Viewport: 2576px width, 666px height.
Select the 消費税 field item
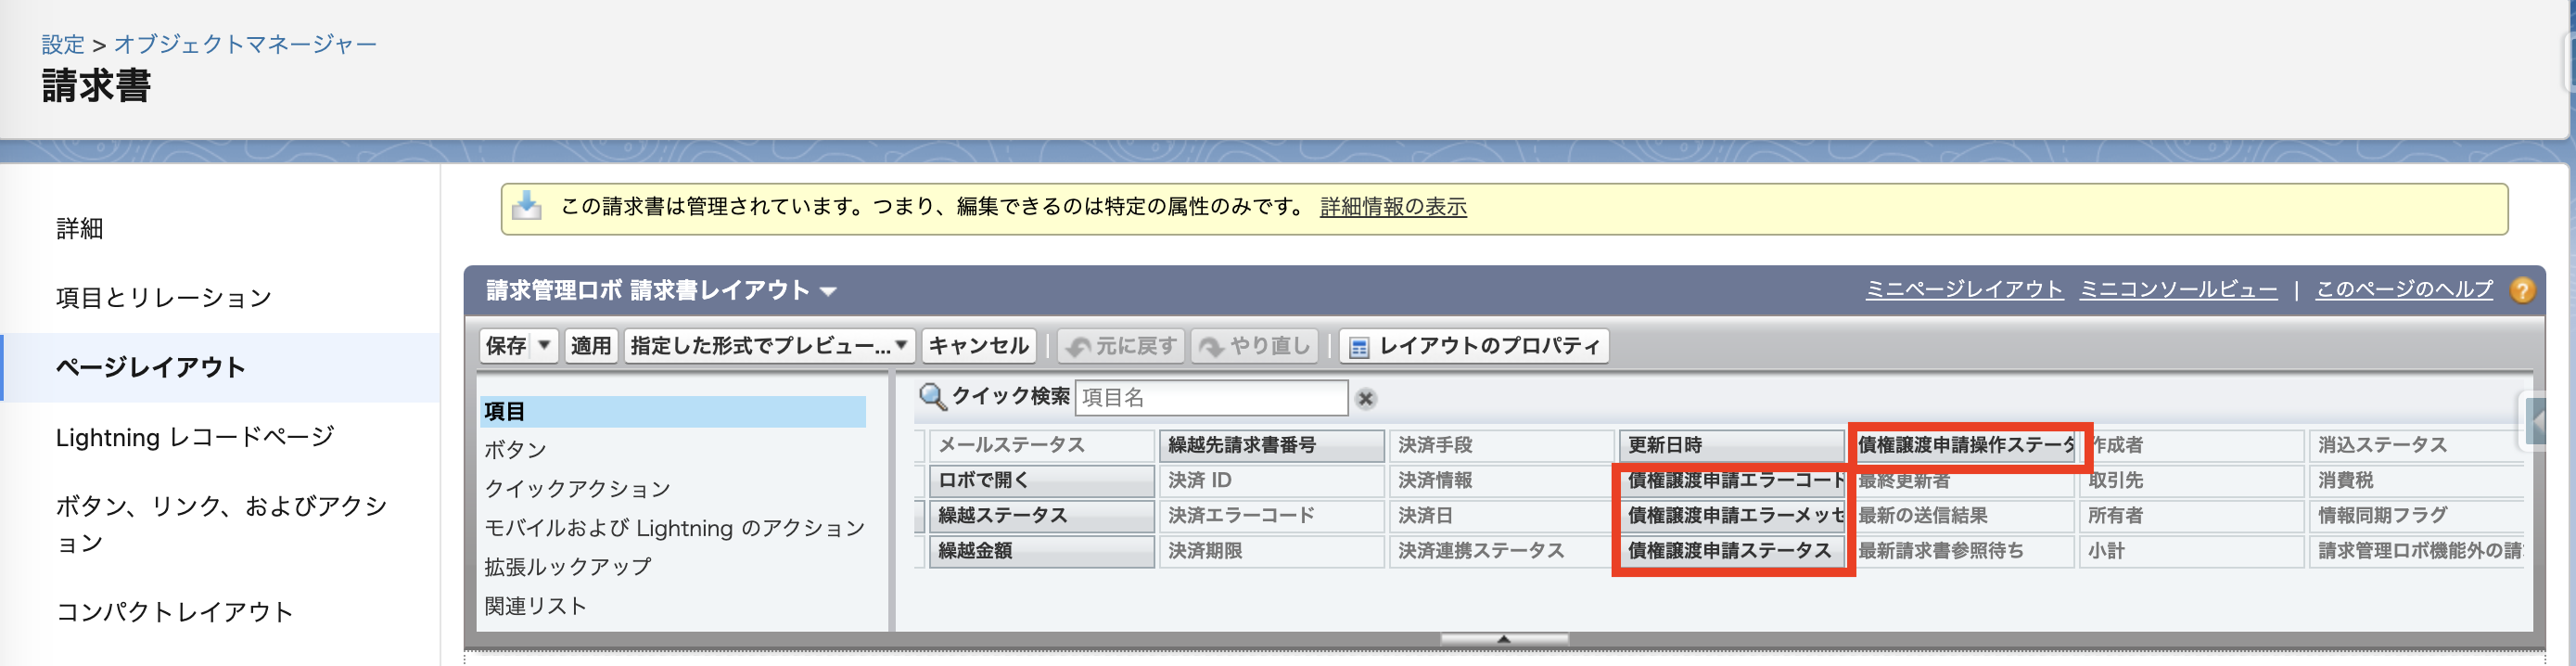pyautogui.click(x=2416, y=480)
